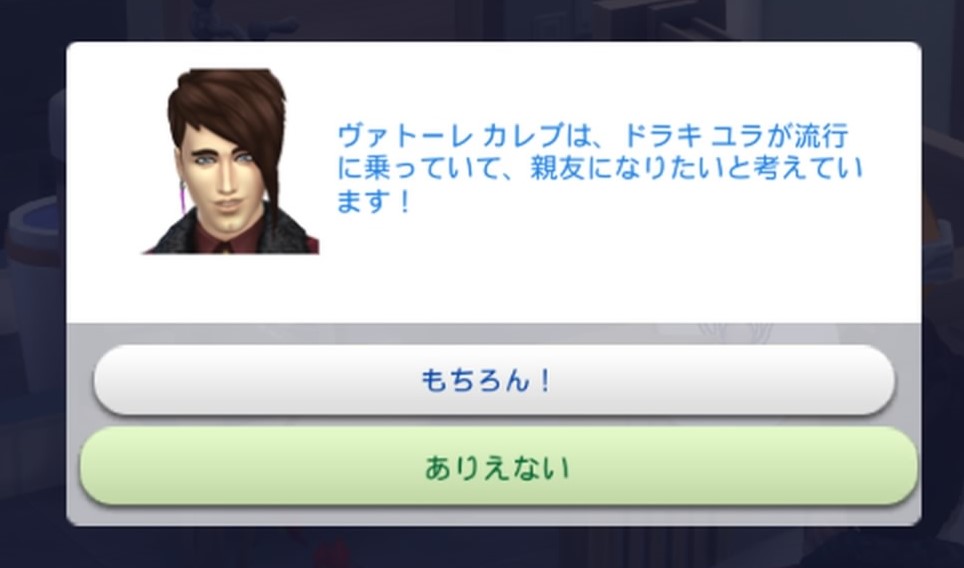The width and height of the screenshot is (964, 568).
Task: Click the blue dialog message text
Action: tap(599, 168)
